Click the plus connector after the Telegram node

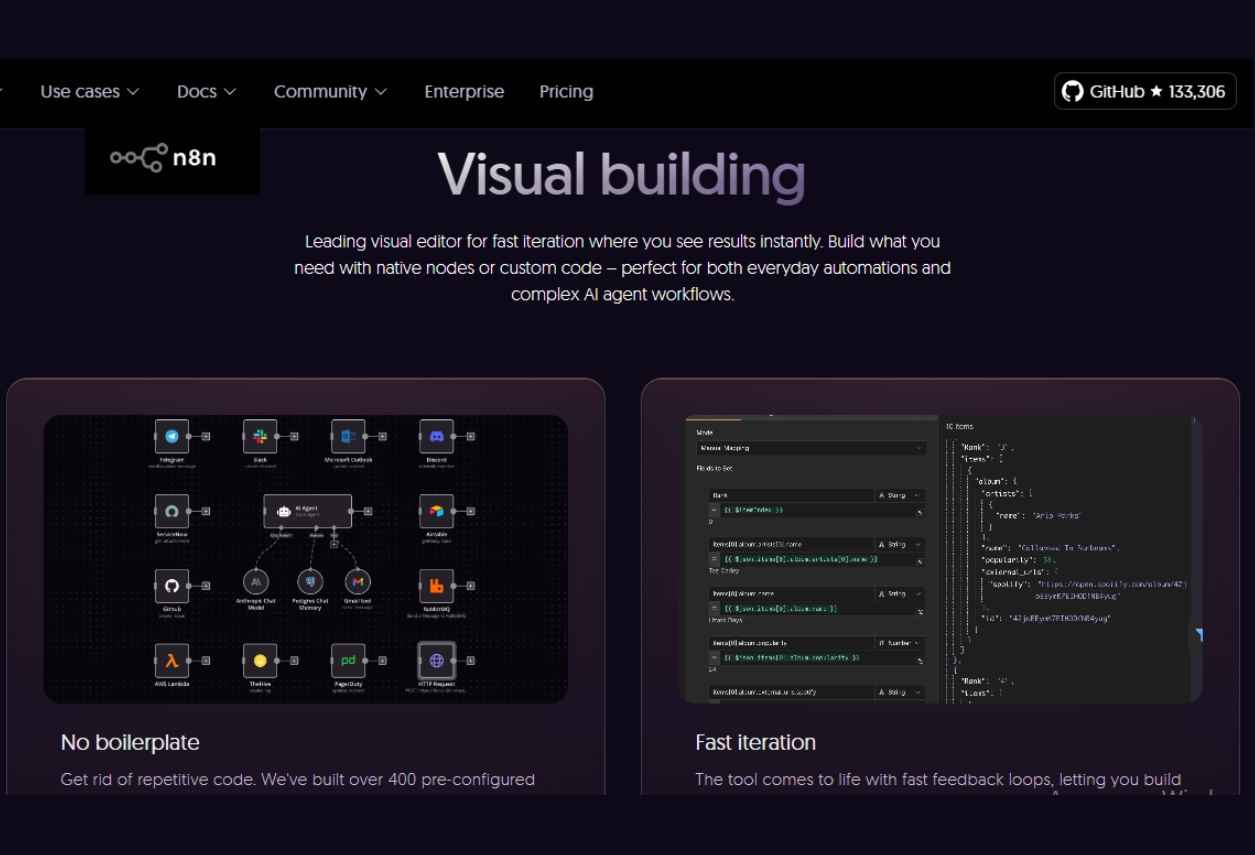pyautogui.click(x=206, y=436)
